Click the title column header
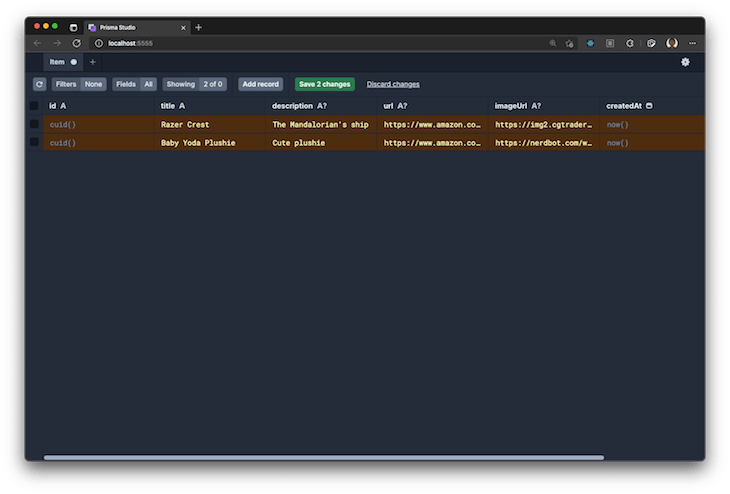The image size is (730, 494). pyautogui.click(x=210, y=106)
